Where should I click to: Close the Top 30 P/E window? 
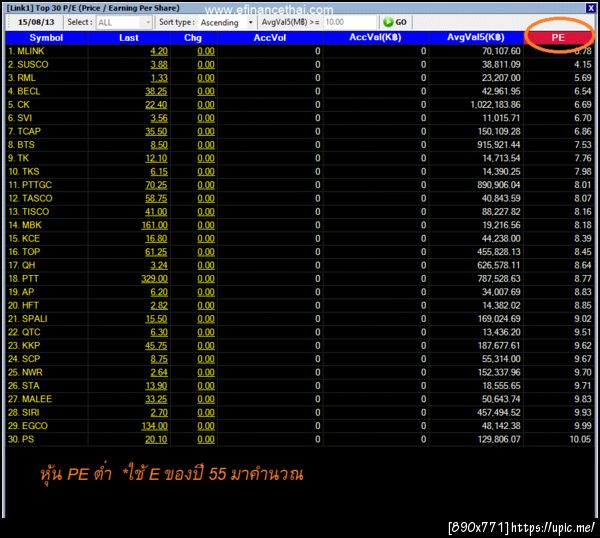[590, 8]
